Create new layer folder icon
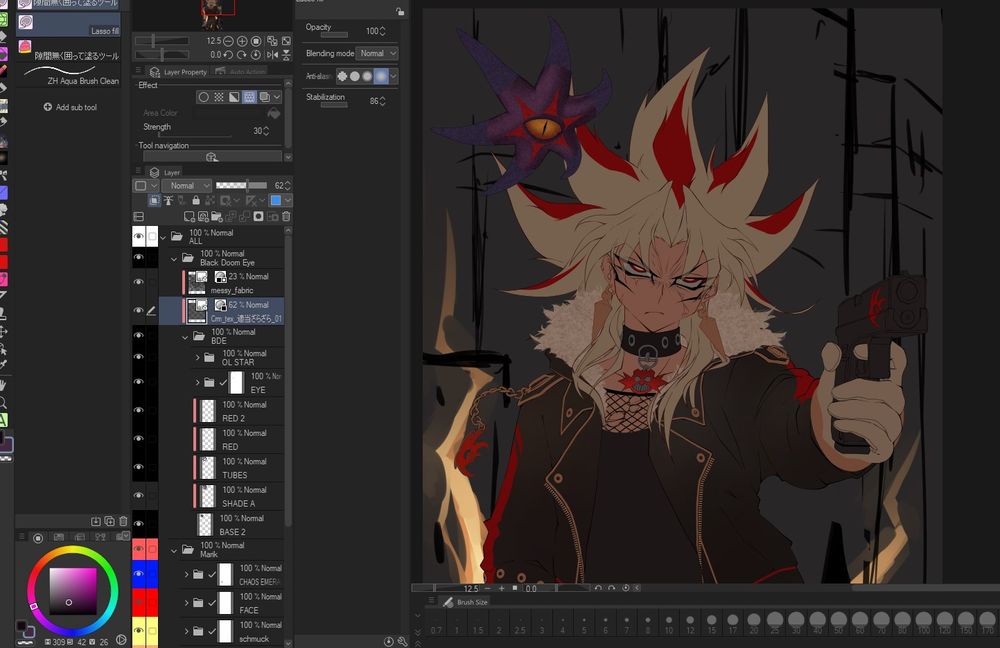 click(x=217, y=217)
